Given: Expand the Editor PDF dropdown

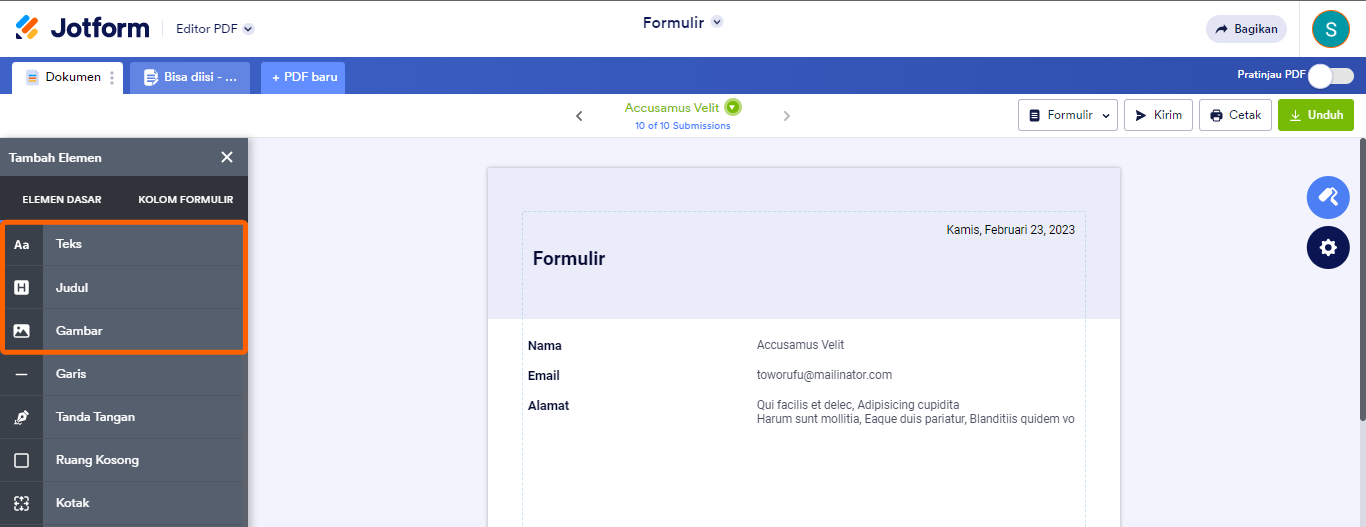Looking at the screenshot, I should (x=248, y=29).
